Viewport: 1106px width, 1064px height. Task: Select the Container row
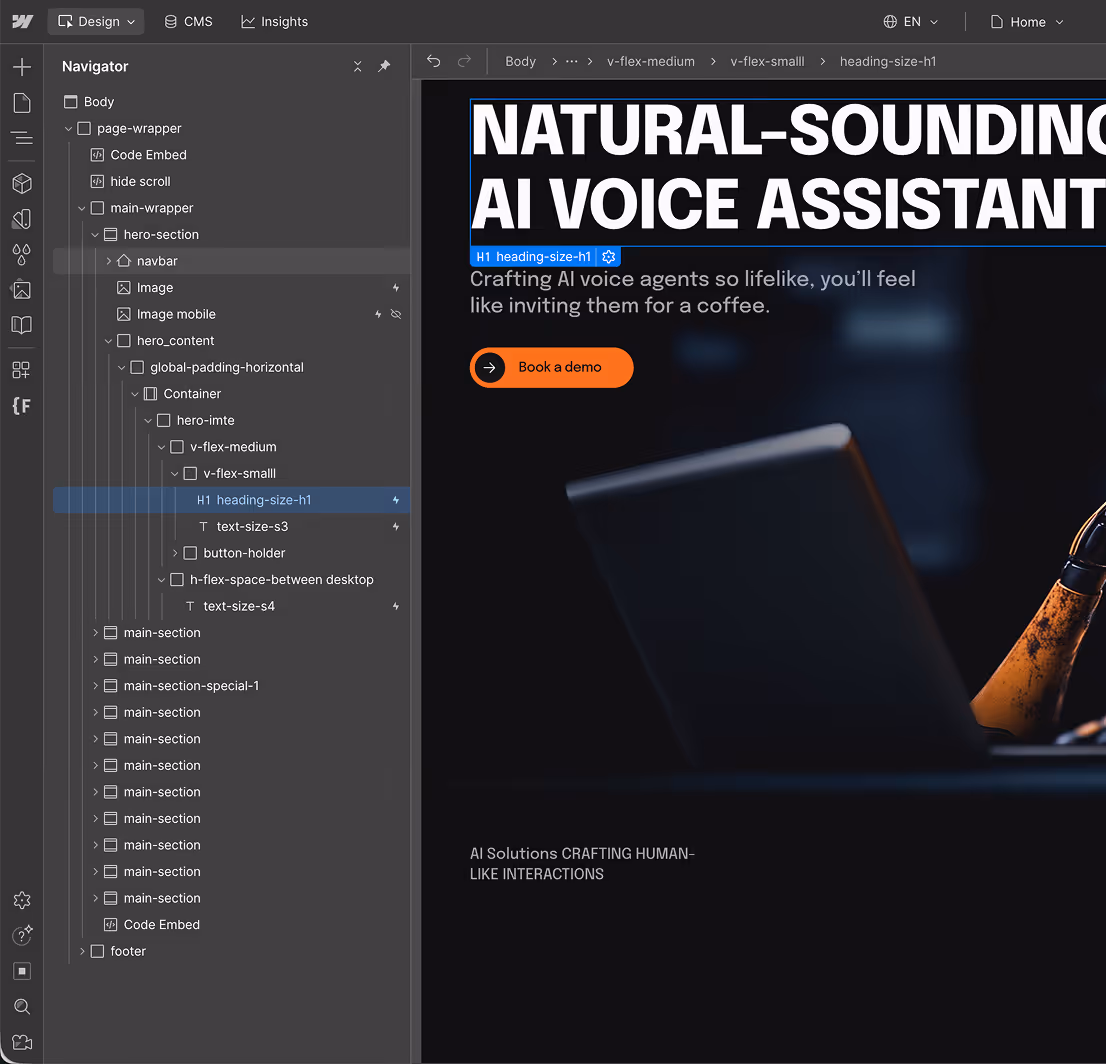coord(231,394)
